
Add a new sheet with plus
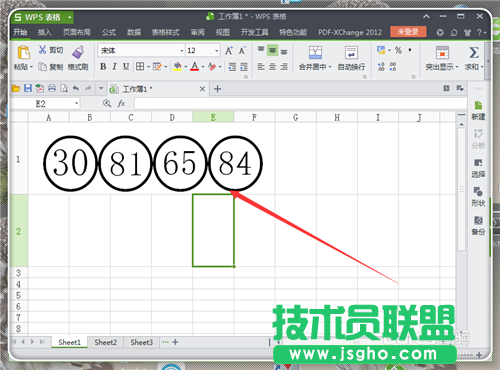click(x=175, y=342)
